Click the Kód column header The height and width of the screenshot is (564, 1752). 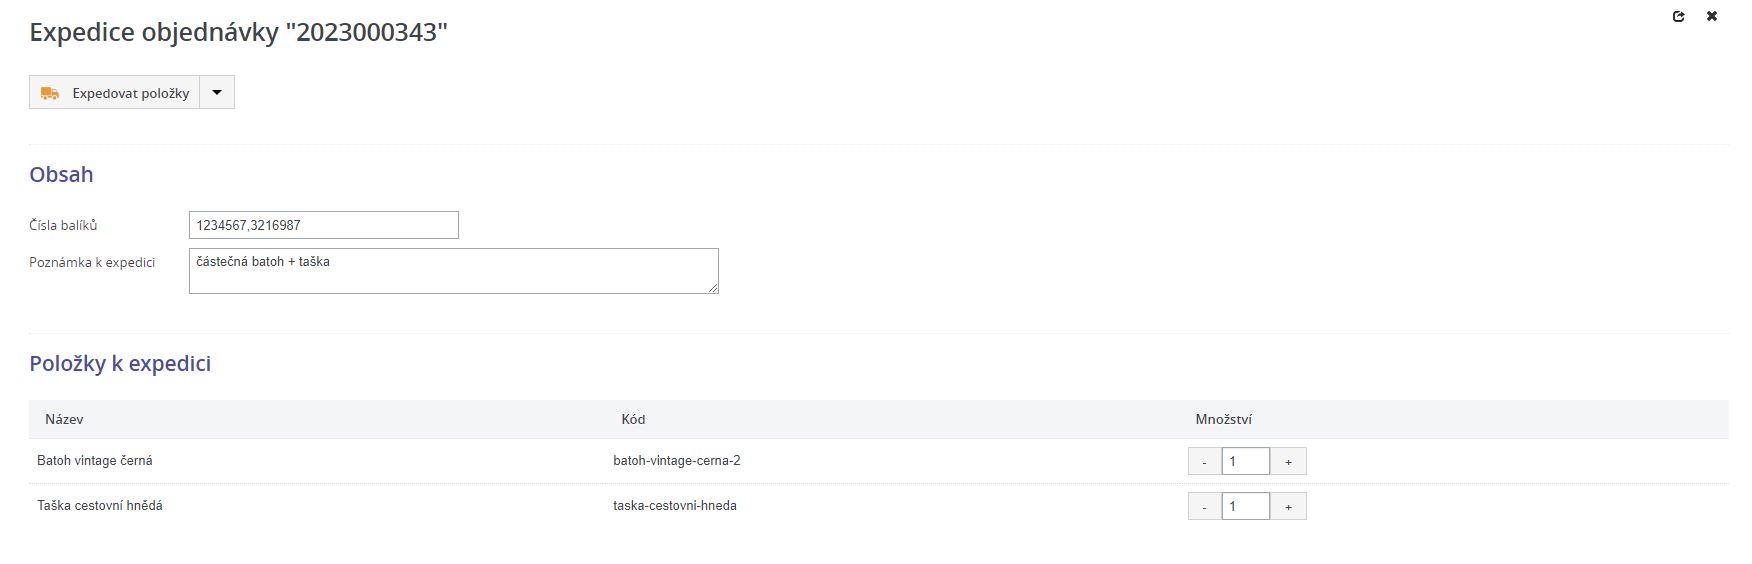[x=633, y=419]
